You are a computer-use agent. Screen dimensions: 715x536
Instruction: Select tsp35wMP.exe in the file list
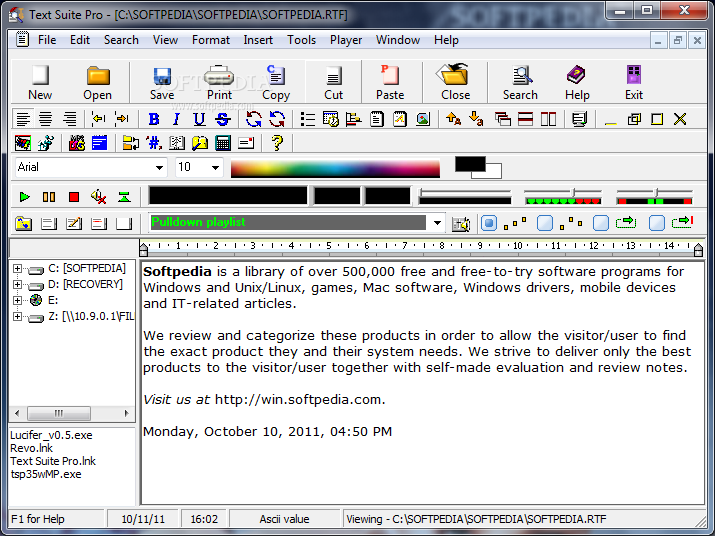click(x=46, y=474)
